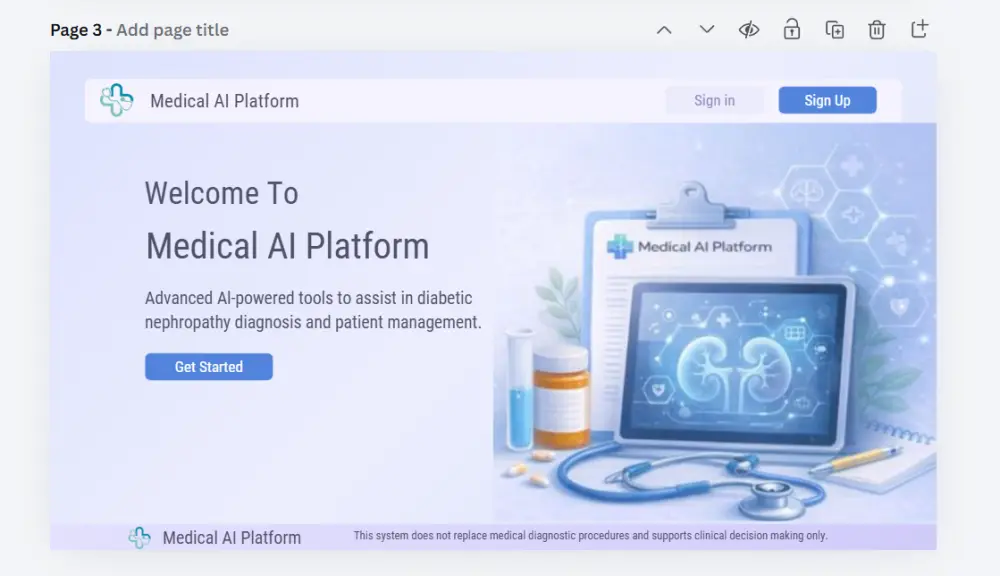Viewport: 1000px width, 576px height.
Task: Duplicate the current page
Action: (834, 30)
